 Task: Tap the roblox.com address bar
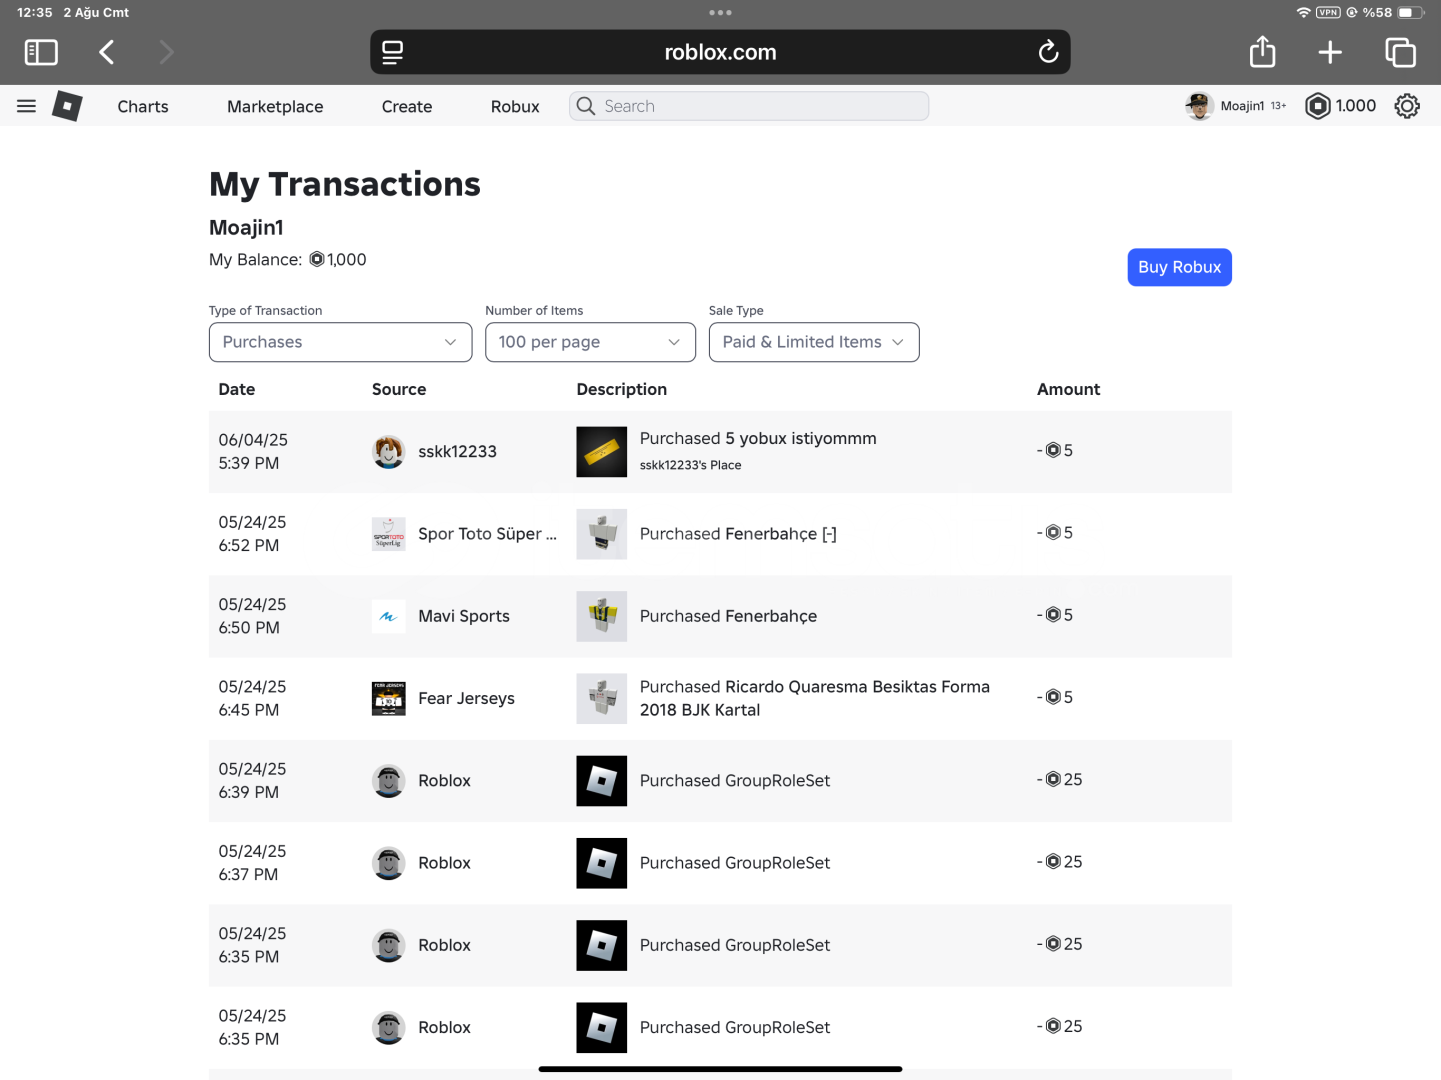pos(720,52)
